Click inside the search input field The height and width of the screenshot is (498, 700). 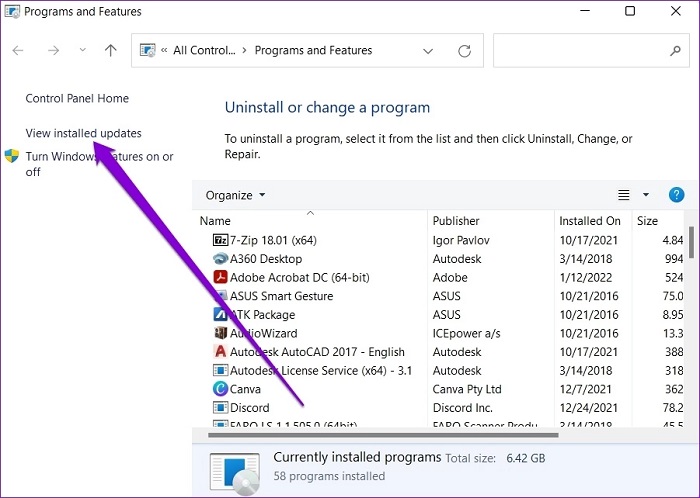click(x=580, y=50)
